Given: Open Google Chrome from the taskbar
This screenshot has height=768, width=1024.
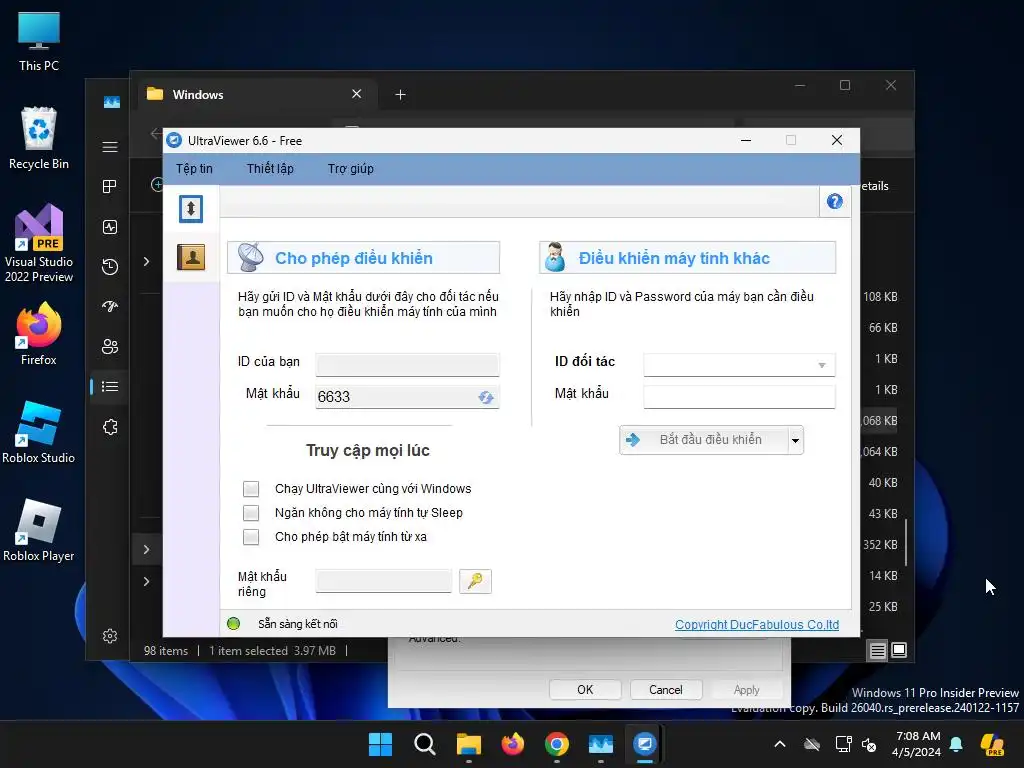Looking at the screenshot, I should (x=556, y=744).
